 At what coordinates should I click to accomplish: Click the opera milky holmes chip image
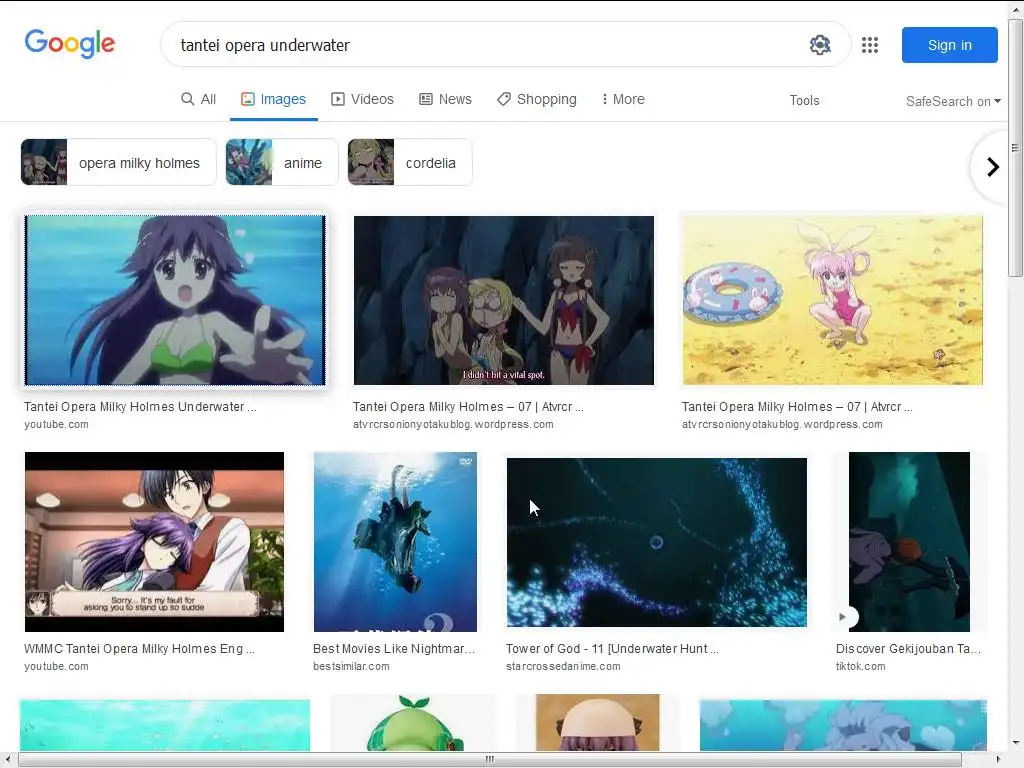tap(44, 162)
